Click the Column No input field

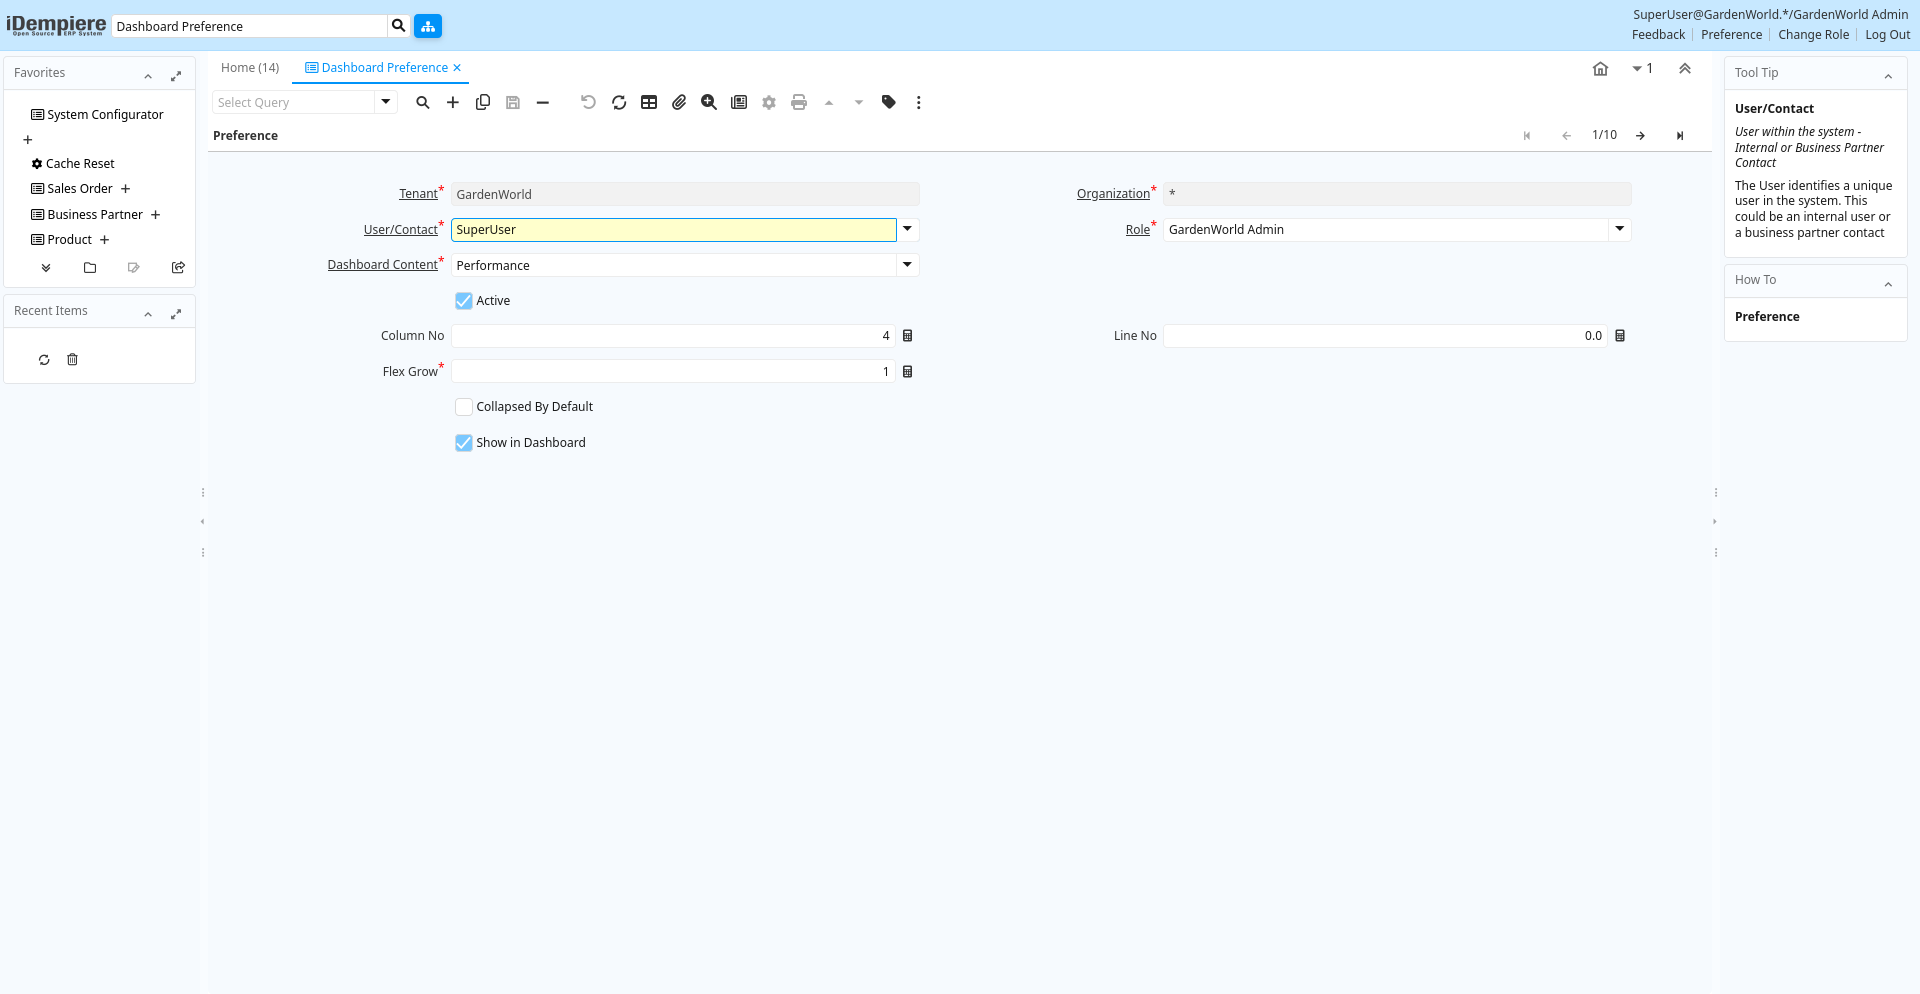(672, 336)
